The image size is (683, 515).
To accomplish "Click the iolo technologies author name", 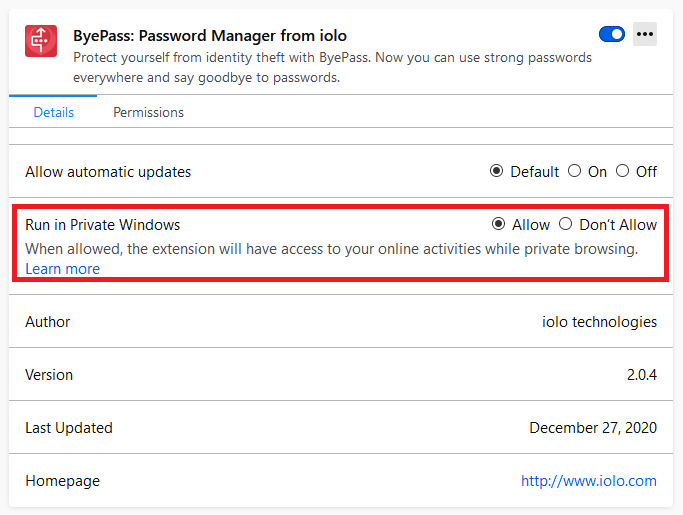I will click(x=599, y=322).
